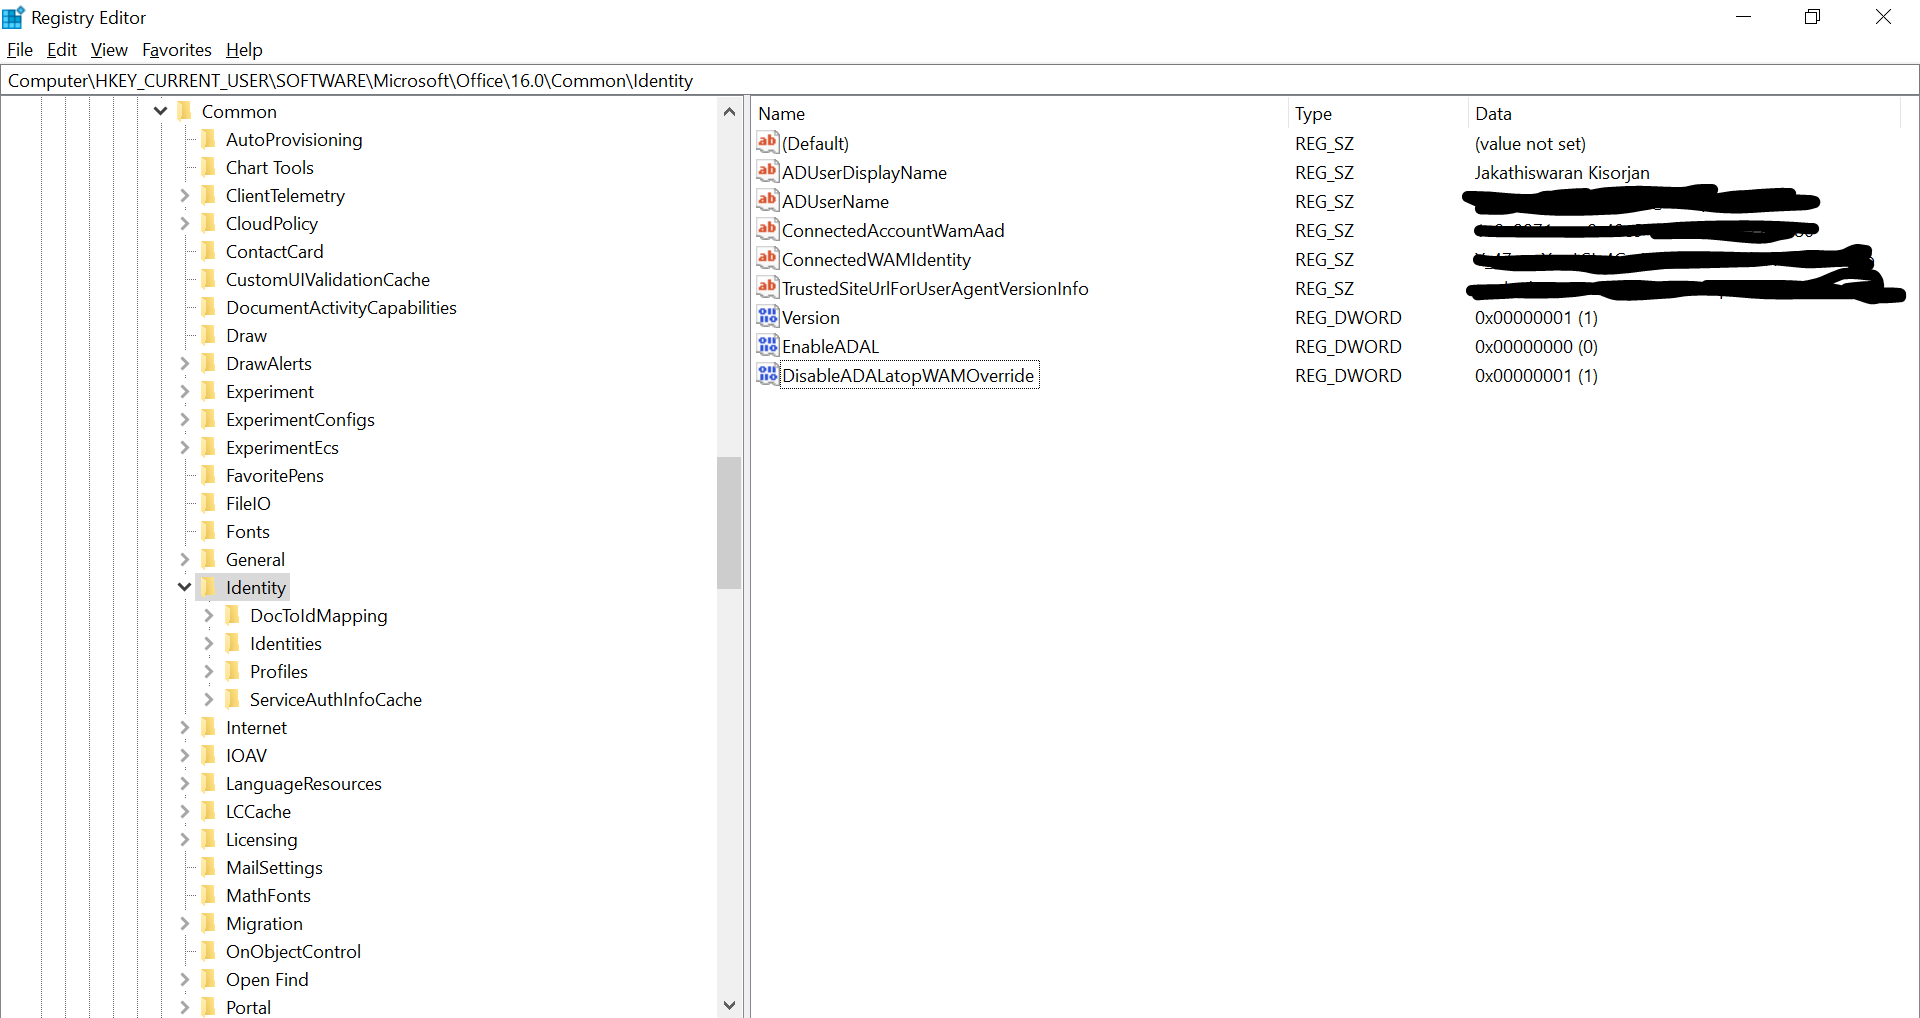Select the LCCache tree key

[x=258, y=811]
